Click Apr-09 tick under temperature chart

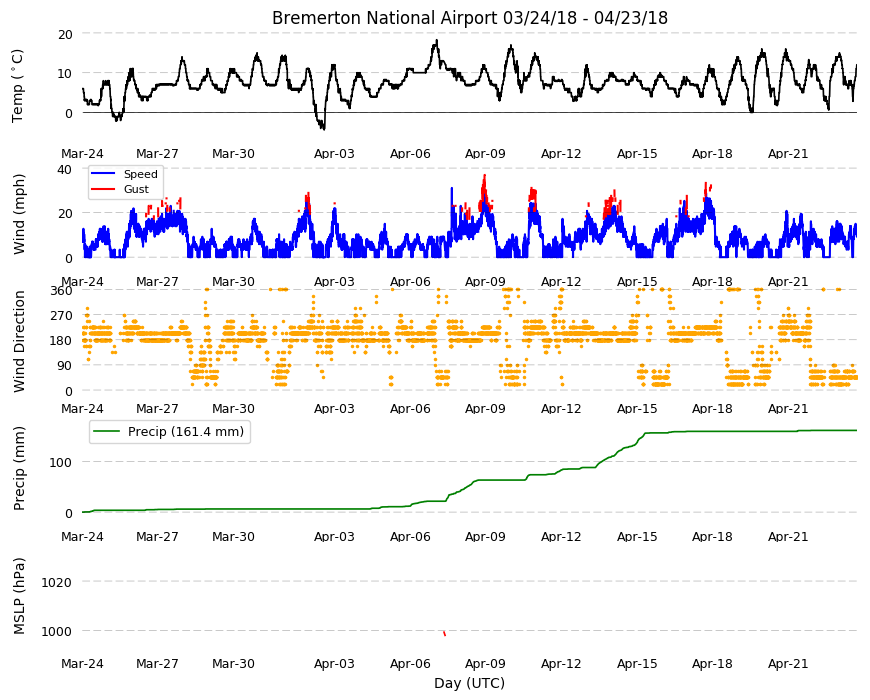pyautogui.click(x=485, y=154)
